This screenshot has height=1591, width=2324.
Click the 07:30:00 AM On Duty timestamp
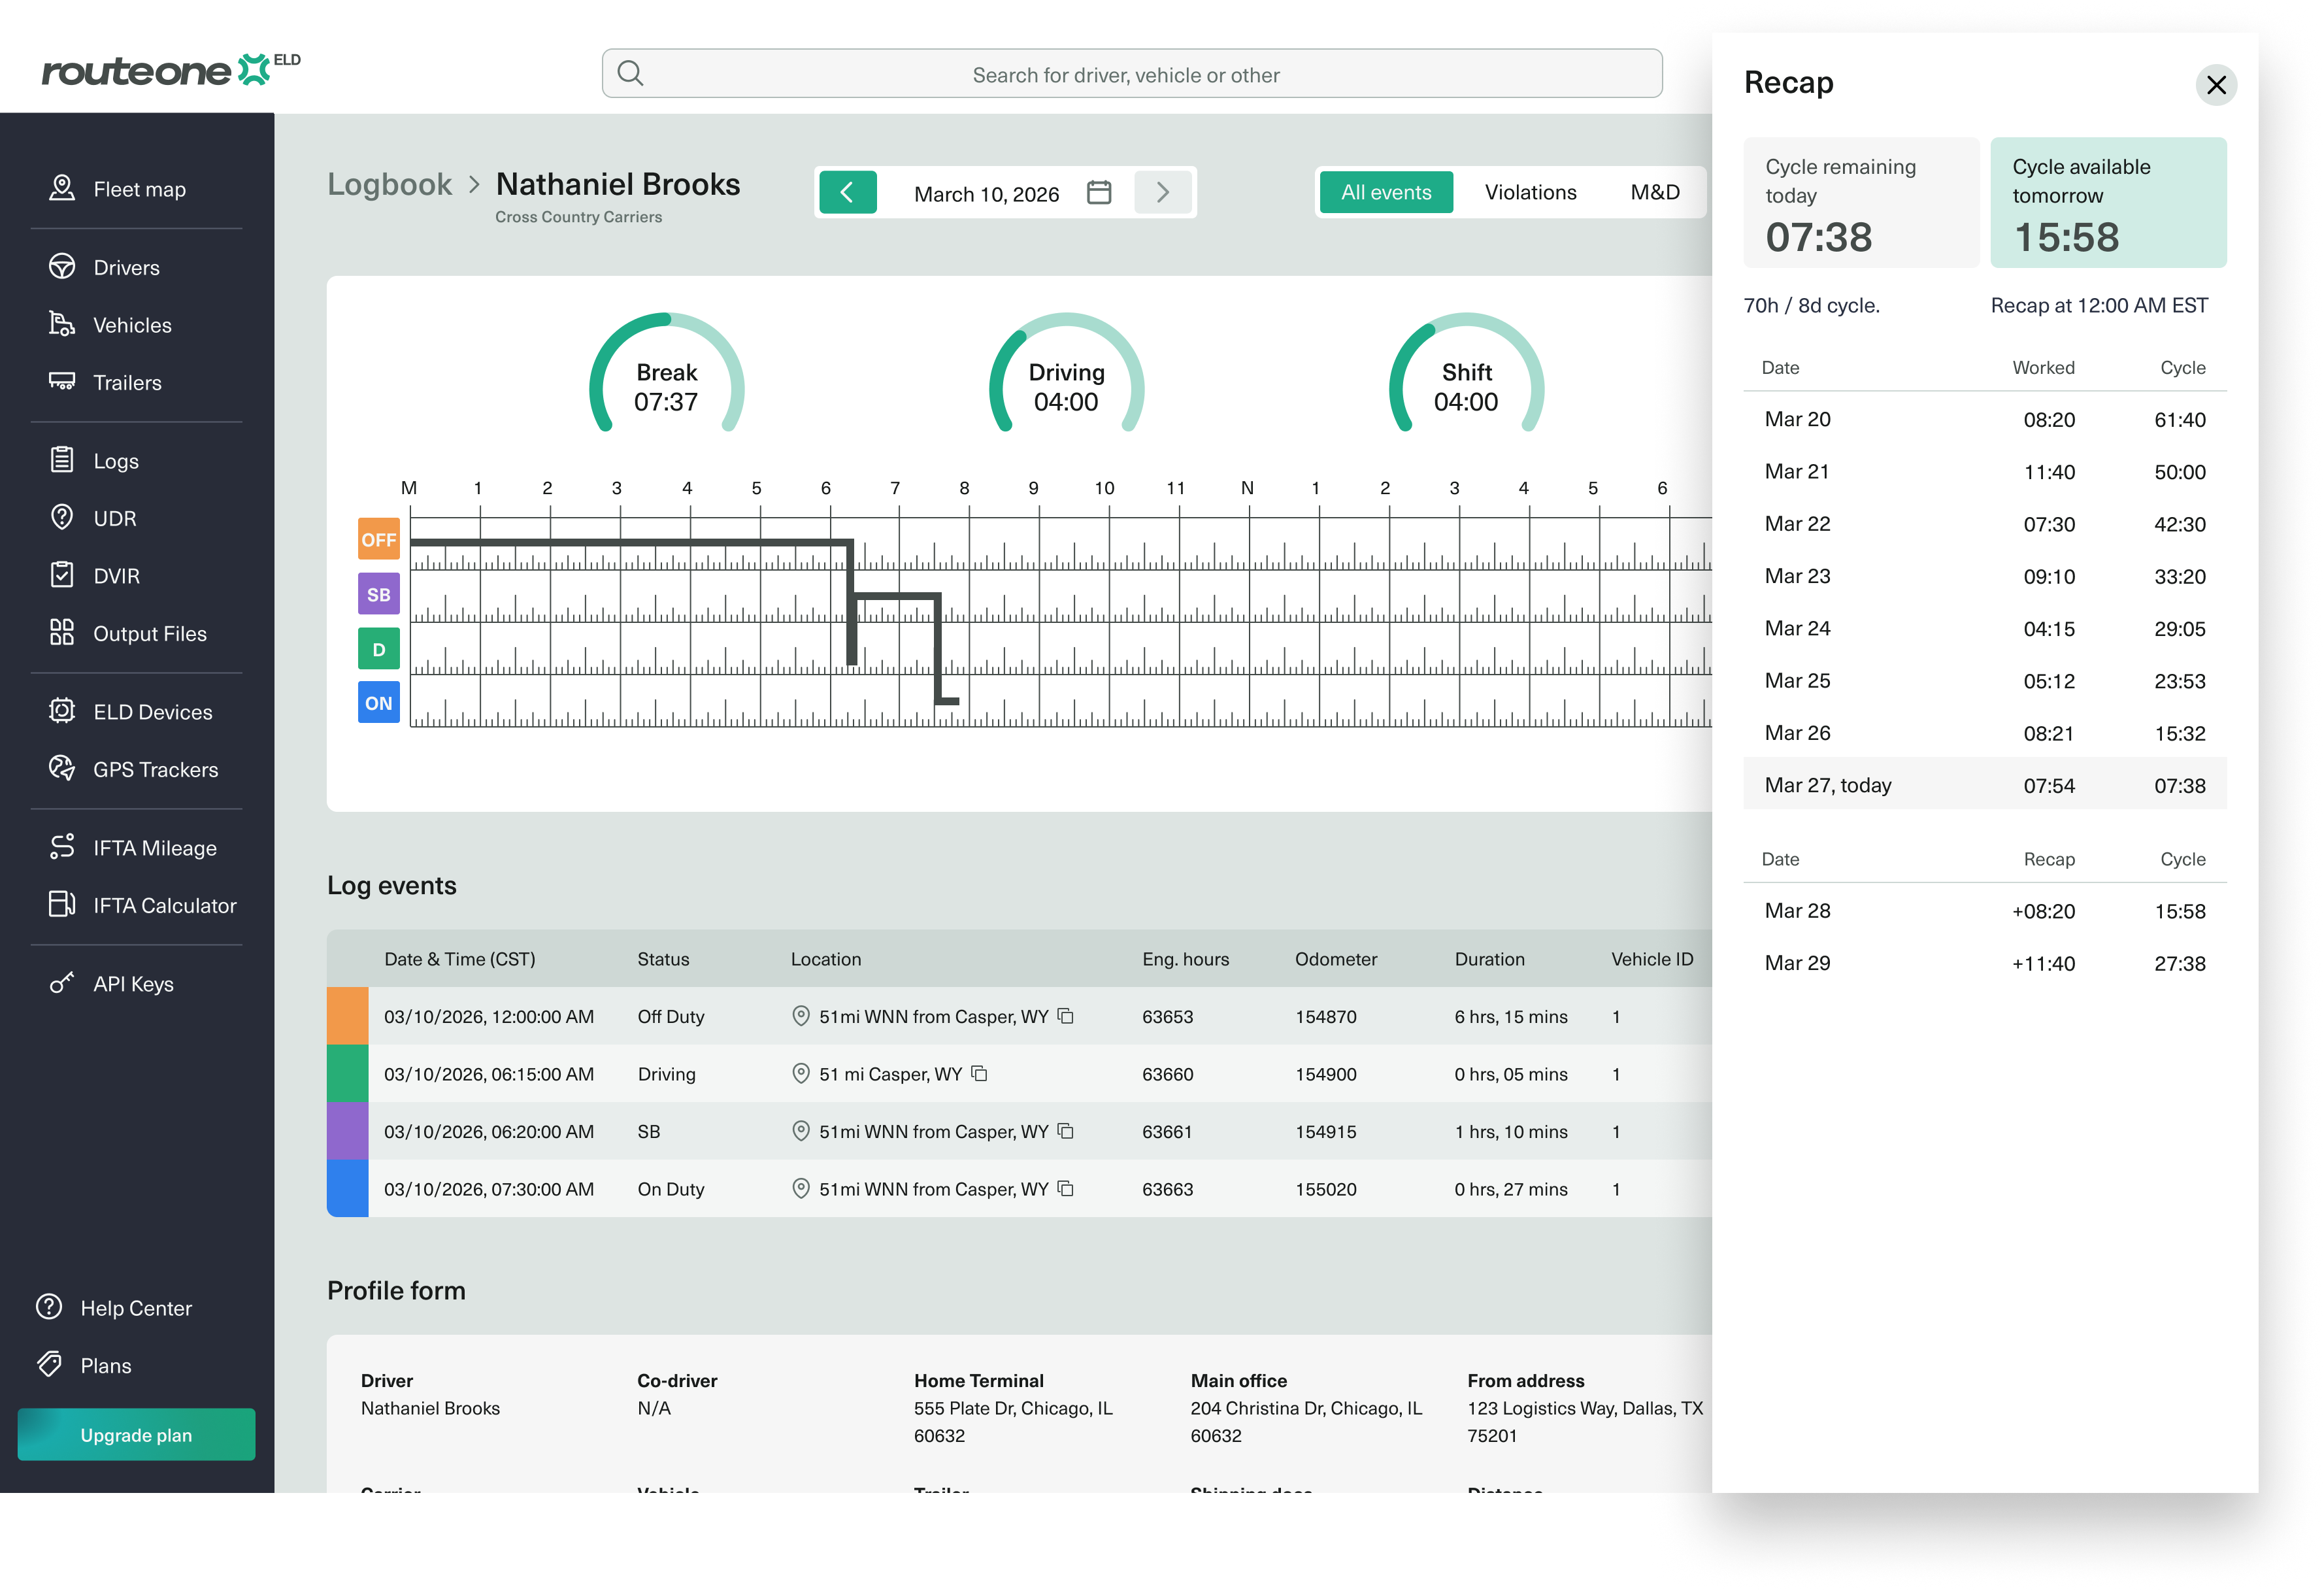point(489,1189)
